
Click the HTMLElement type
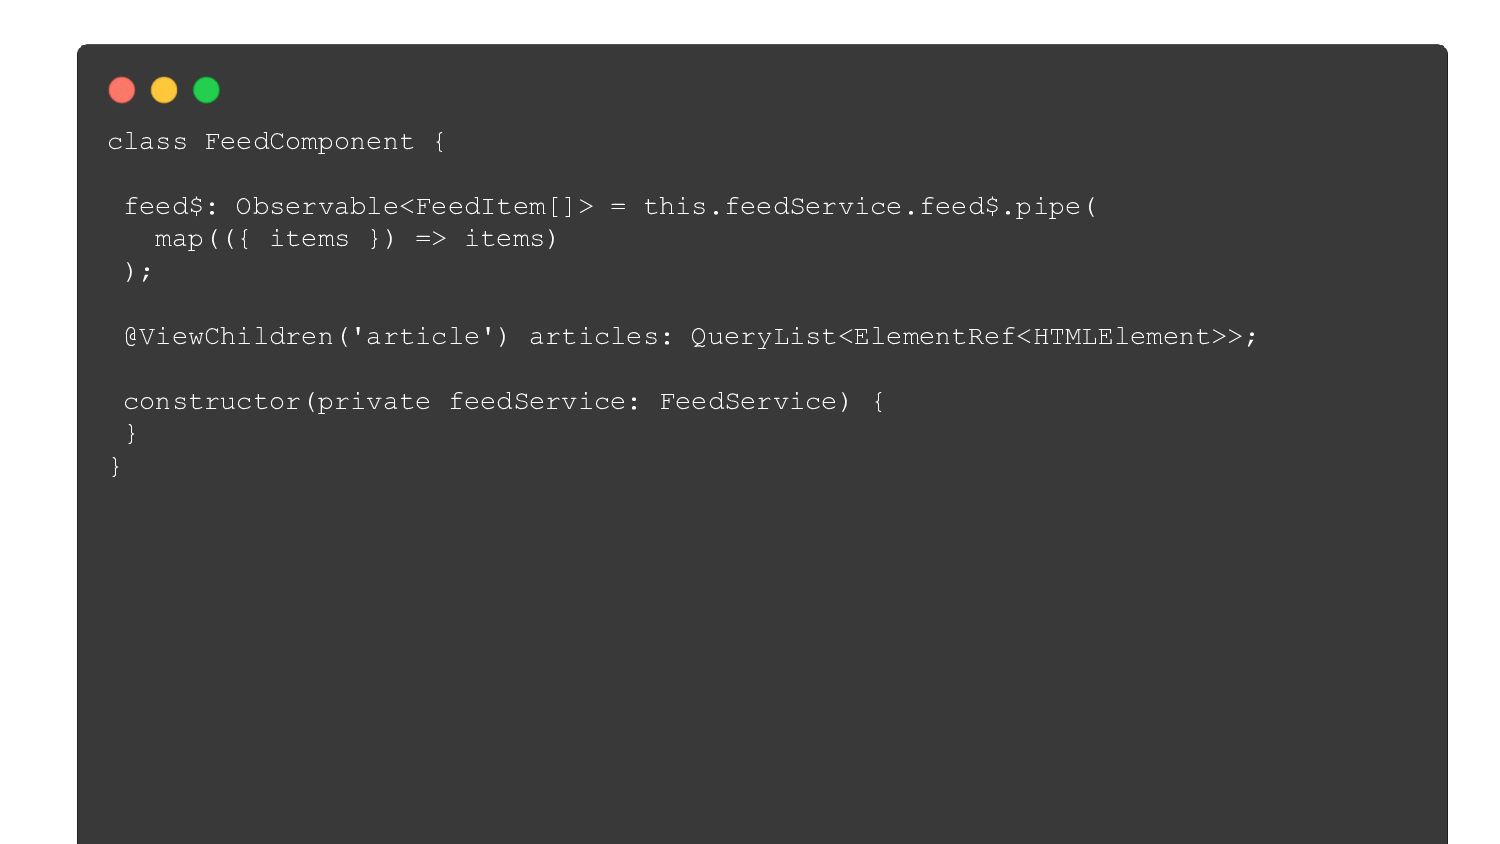pos(1121,337)
